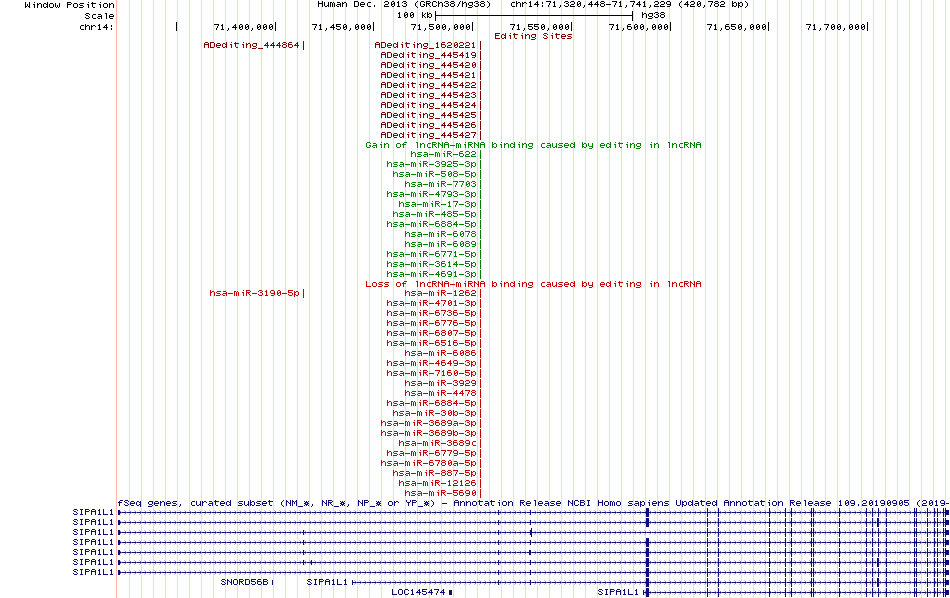Click the 71,650,000 ruler position marker

point(737,27)
